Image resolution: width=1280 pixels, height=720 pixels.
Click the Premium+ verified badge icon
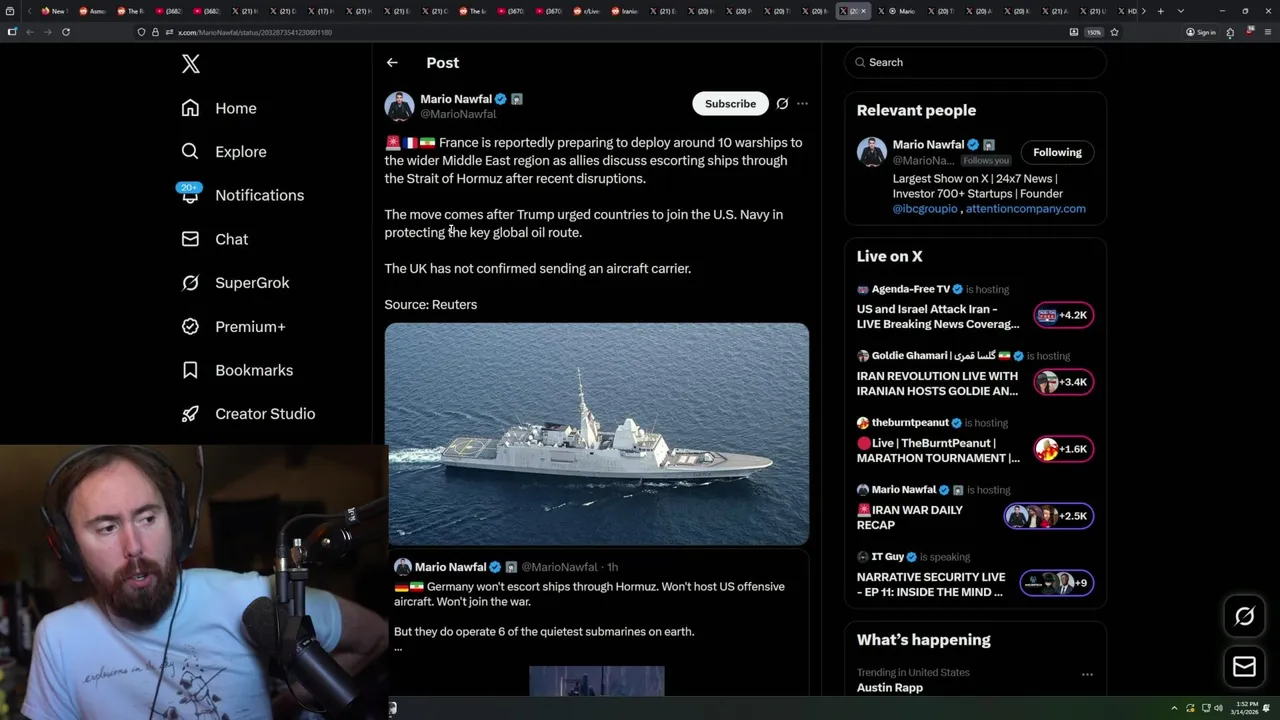point(190,326)
